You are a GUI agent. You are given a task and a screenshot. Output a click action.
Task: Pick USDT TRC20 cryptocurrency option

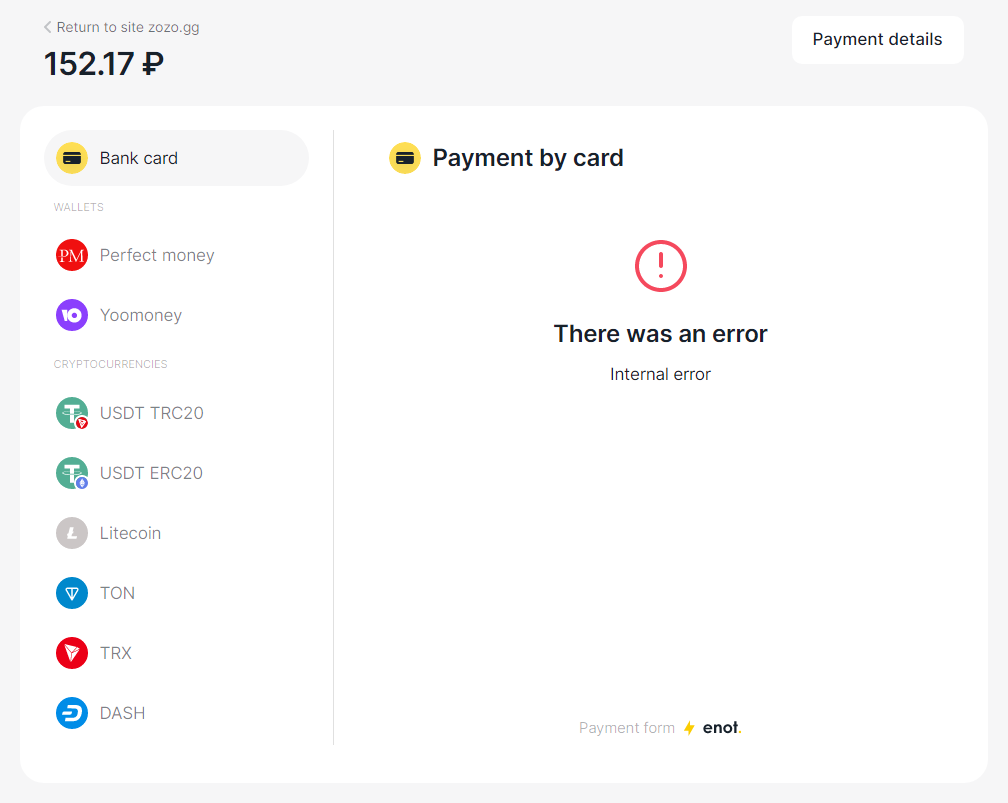tap(152, 413)
